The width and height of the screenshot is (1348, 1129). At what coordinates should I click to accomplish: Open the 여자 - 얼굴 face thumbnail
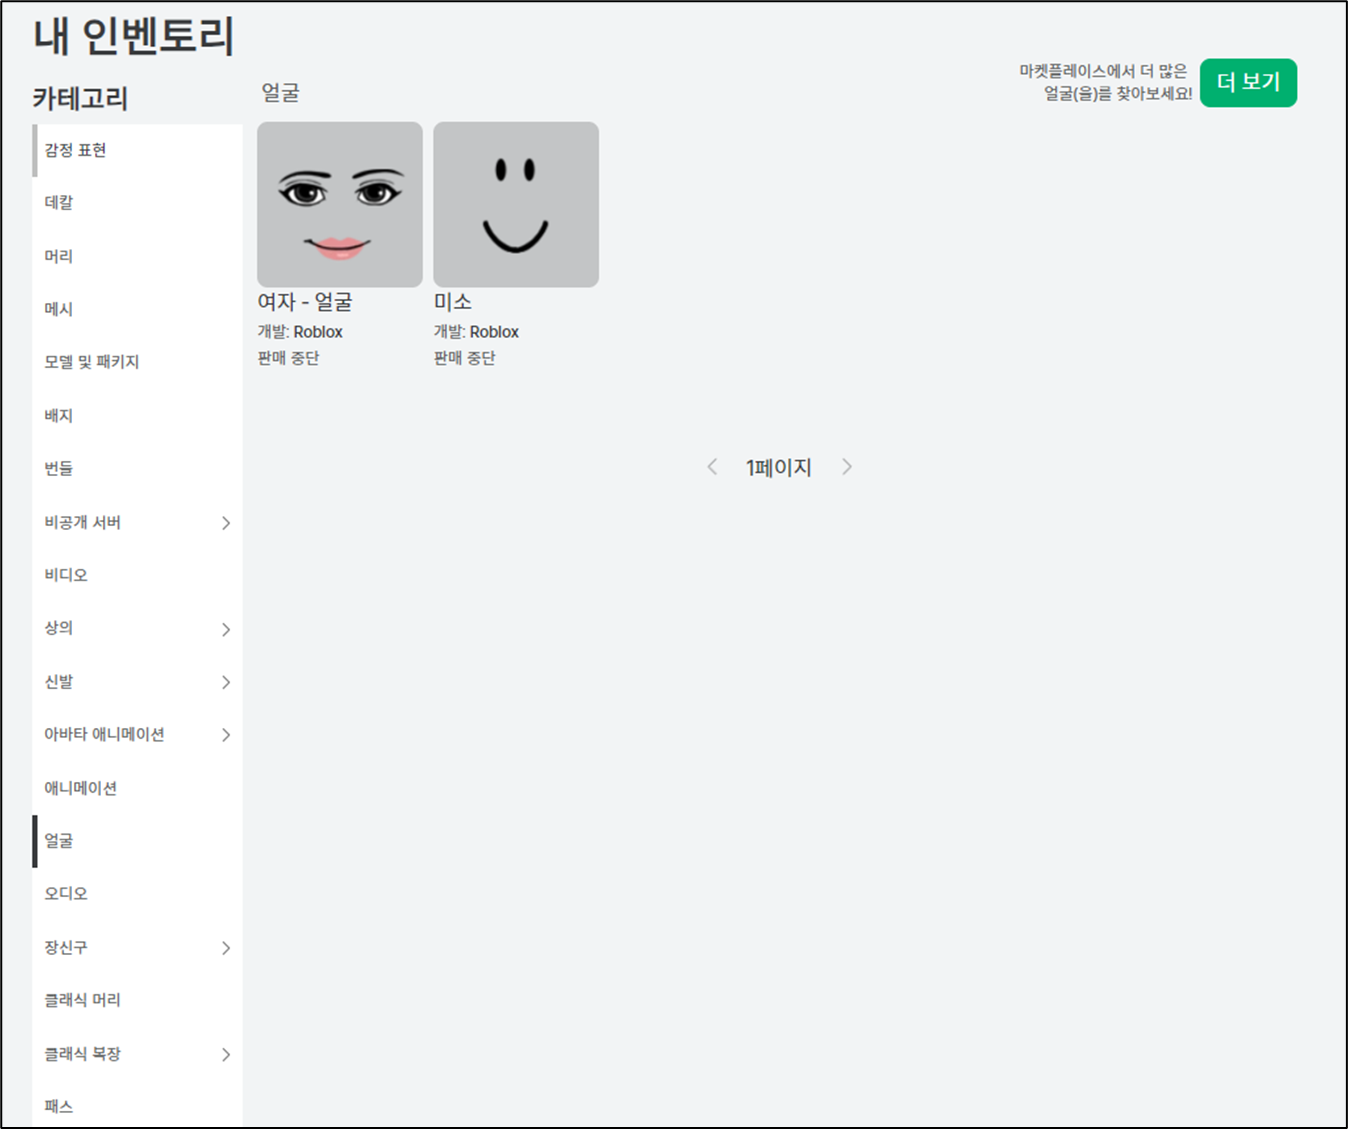340,205
